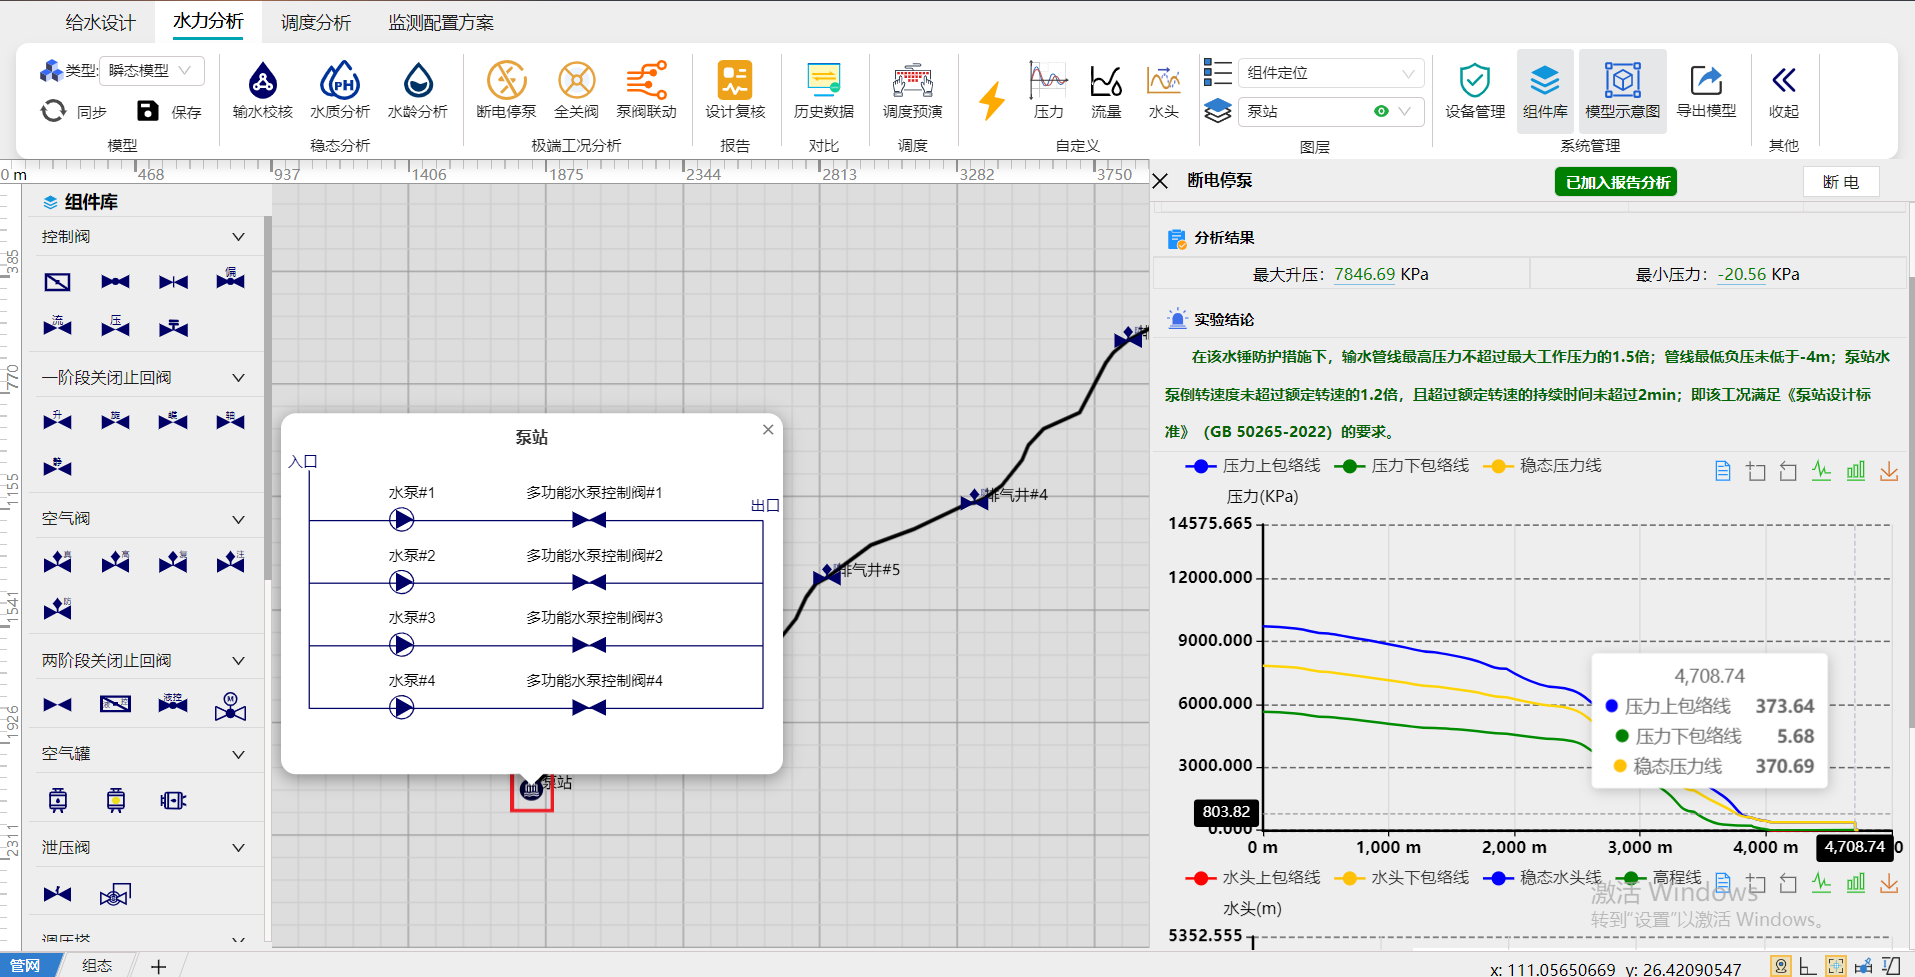
Task: Open the 瞬态模型 type dropdown
Action: pos(152,71)
